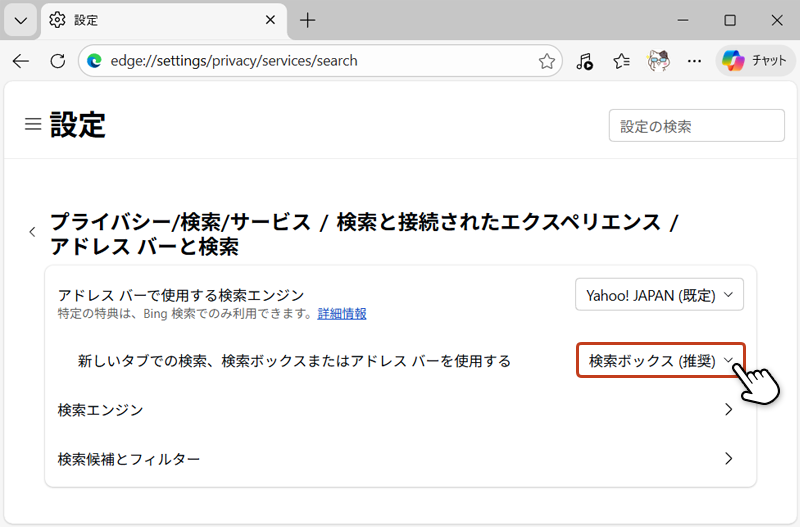The image size is (800, 527).
Task: Add this page to favorites with star icon
Action: (546, 61)
